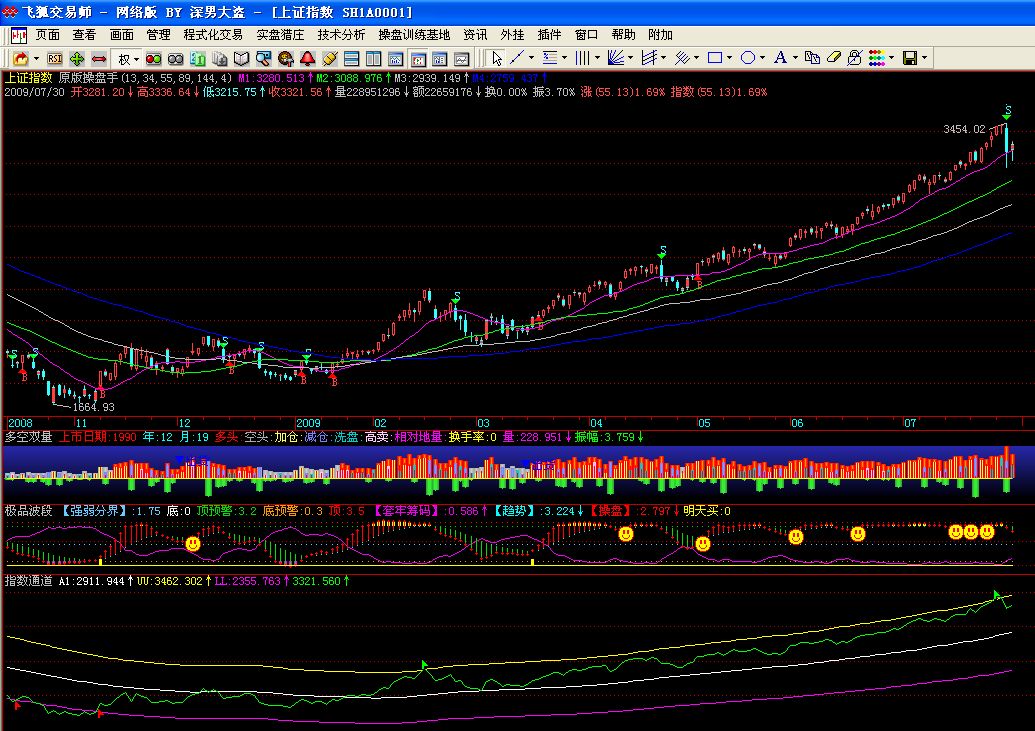Click the 1664.93 low price label
The image size is (1035, 731).
click(x=93, y=407)
